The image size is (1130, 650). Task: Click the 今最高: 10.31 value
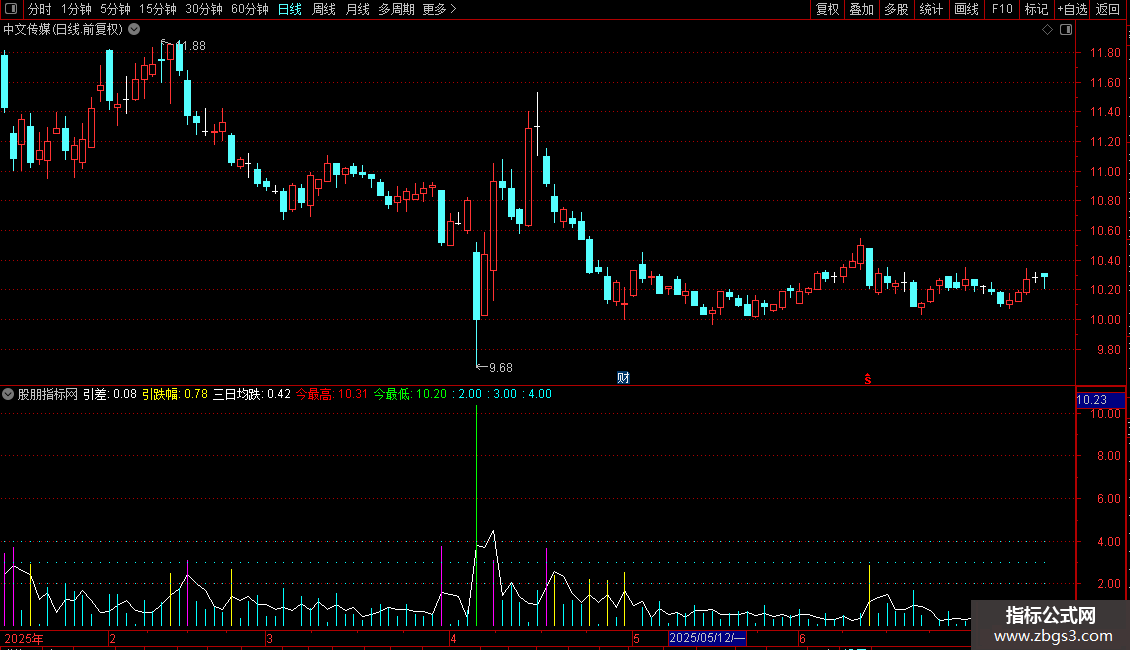(x=332, y=394)
